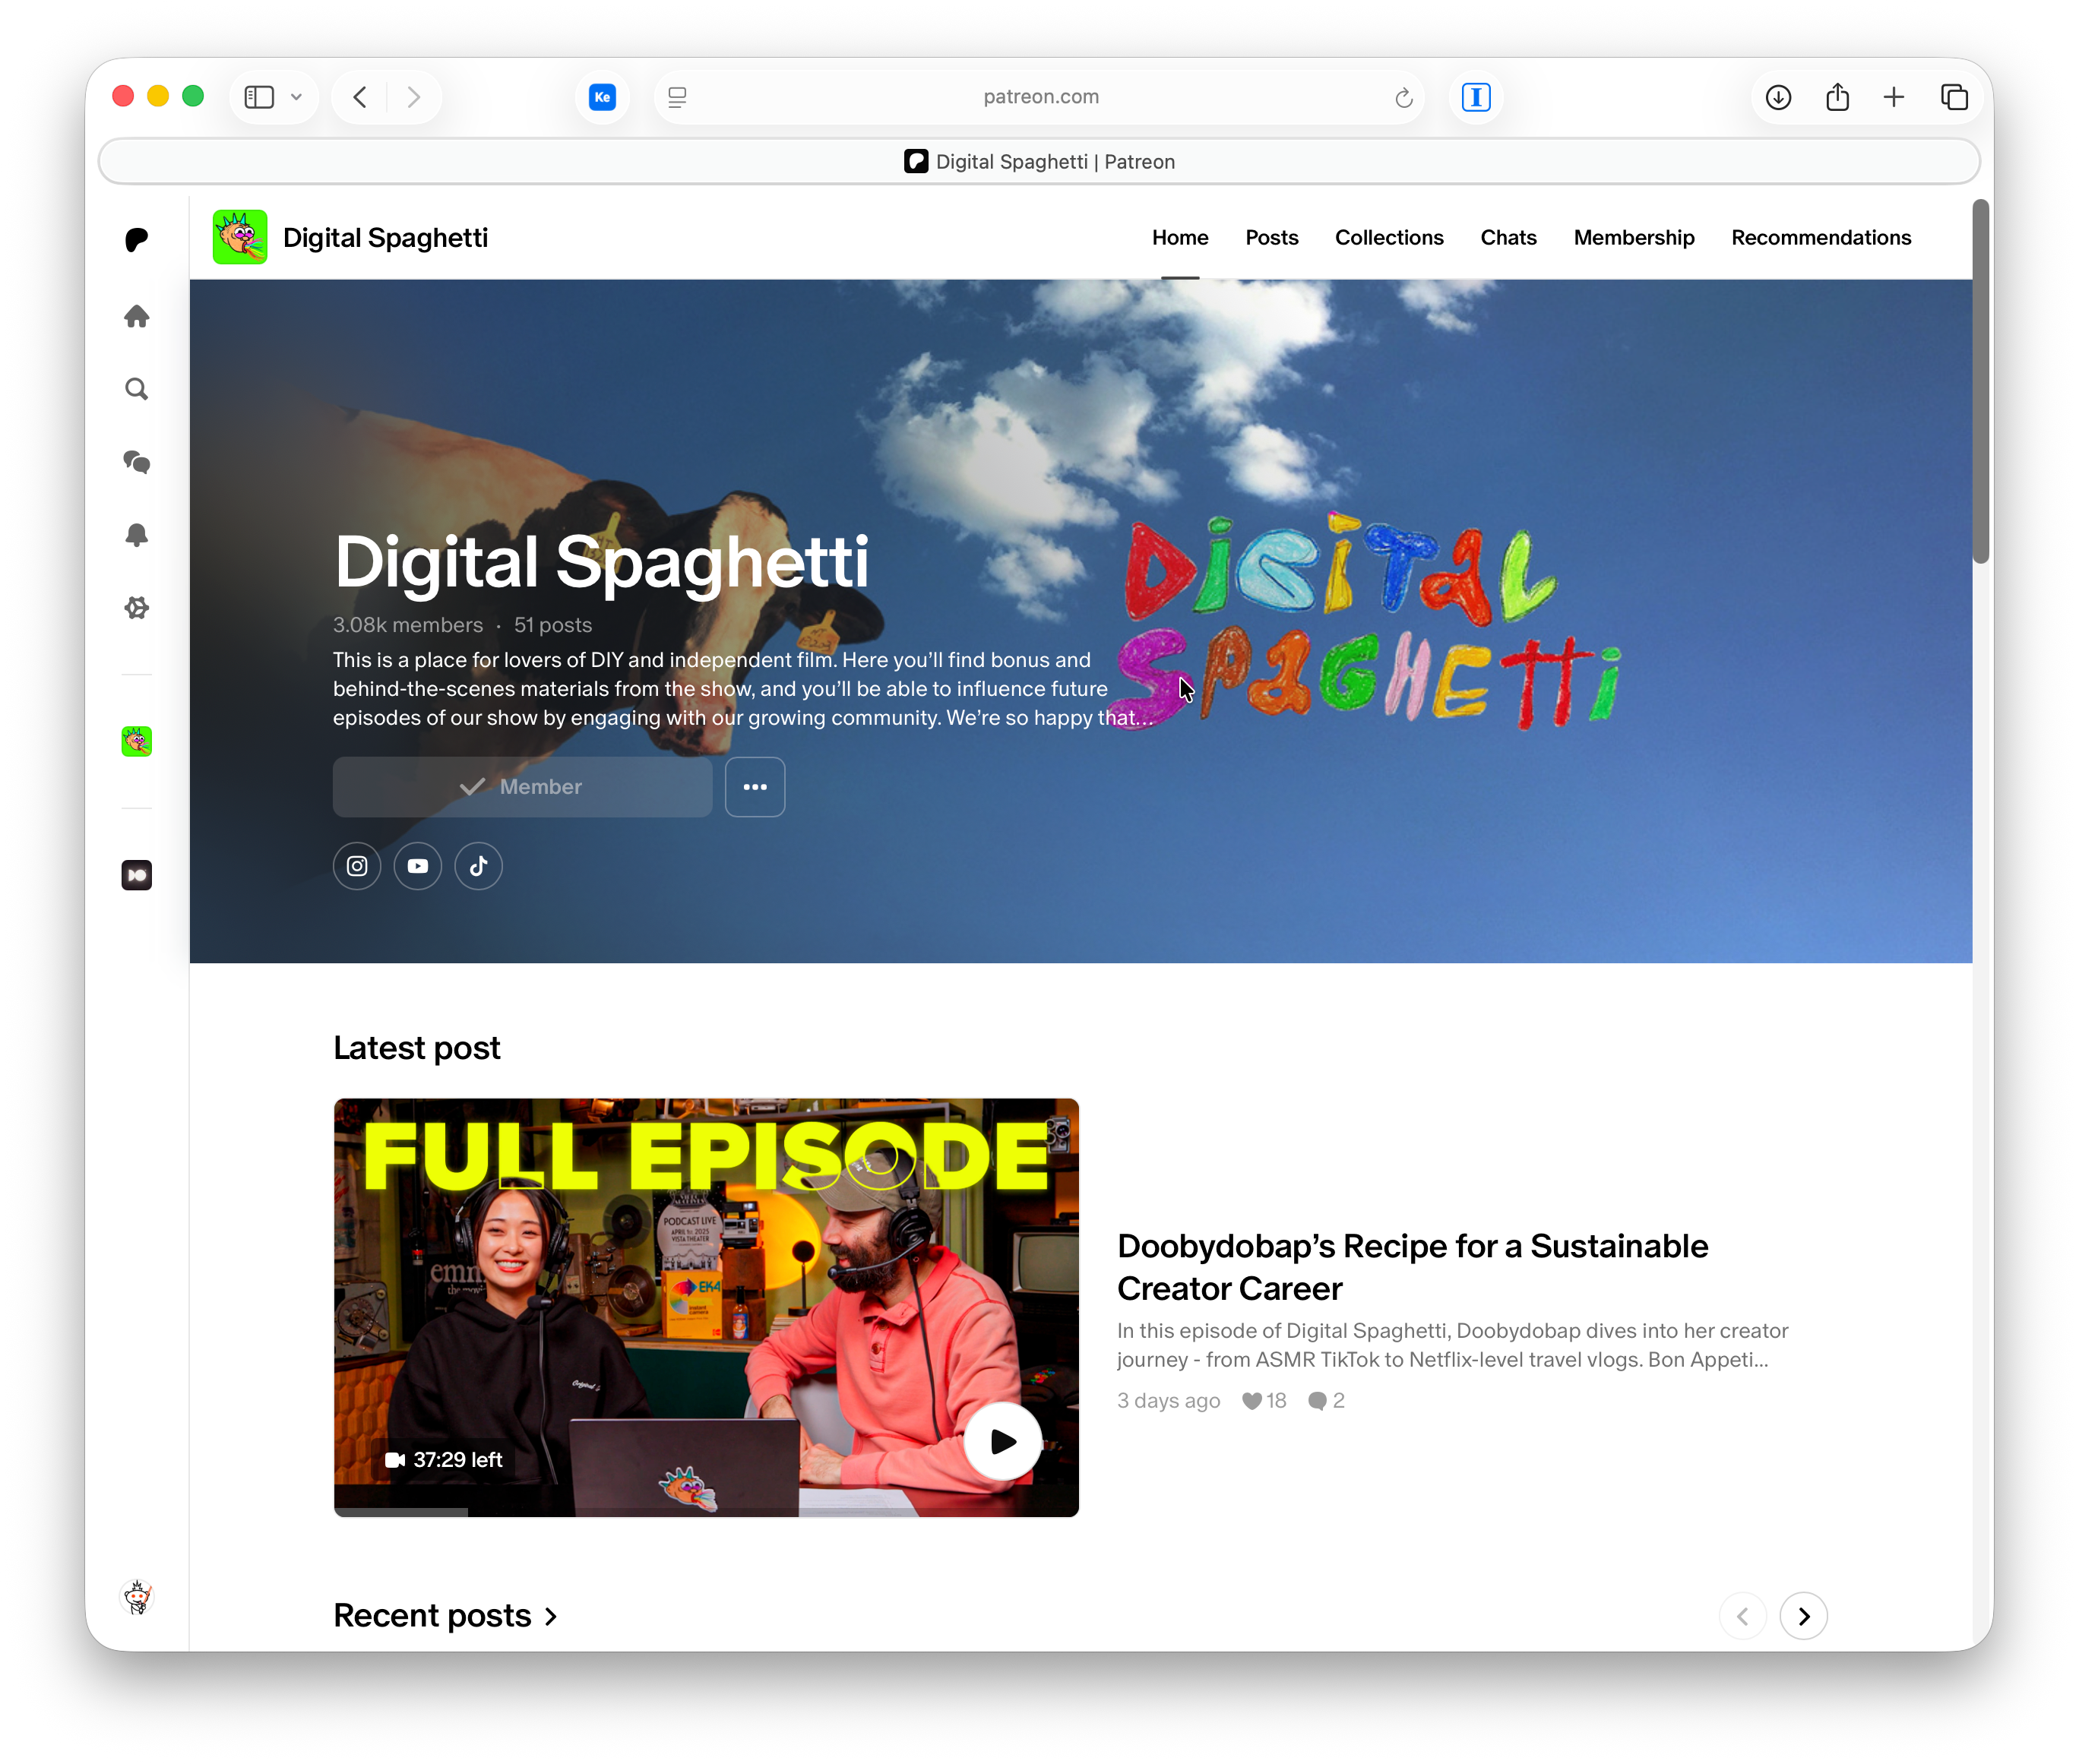Show previous recent posts with left arrow
Image resolution: width=2079 pixels, height=1764 pixels.
[1742, 1616]
